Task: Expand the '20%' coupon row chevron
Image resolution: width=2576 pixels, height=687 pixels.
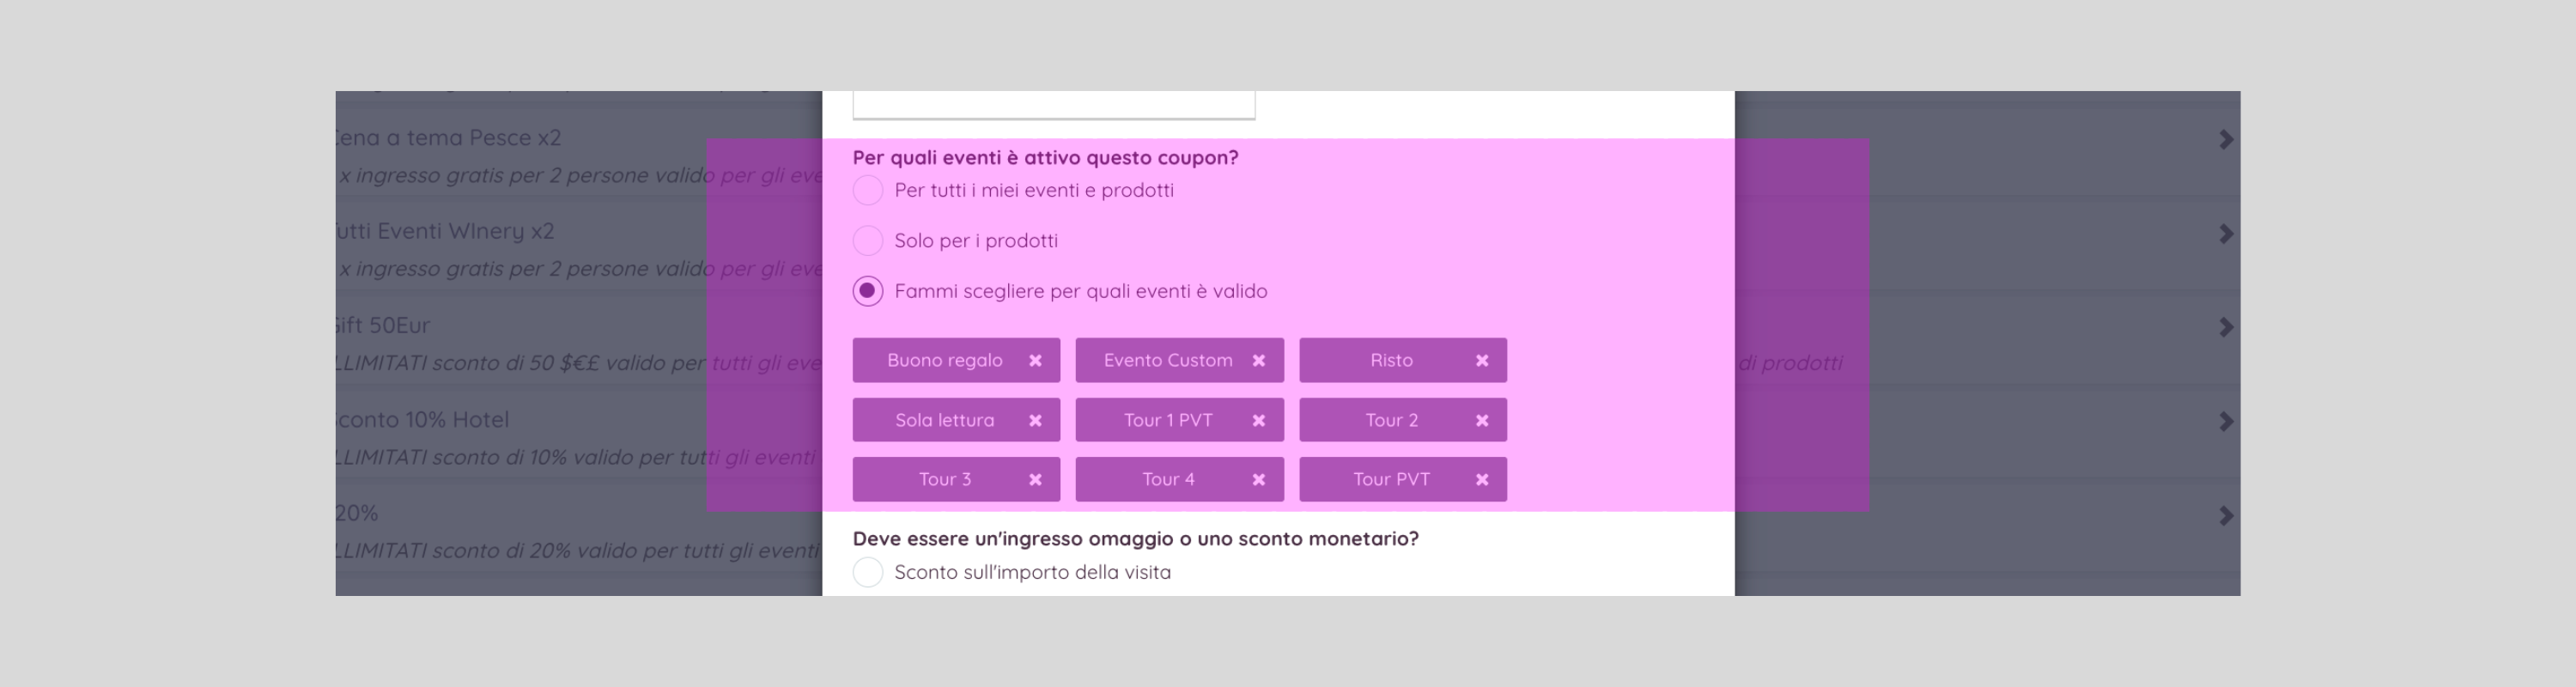Action: [x=2225, y=516]
